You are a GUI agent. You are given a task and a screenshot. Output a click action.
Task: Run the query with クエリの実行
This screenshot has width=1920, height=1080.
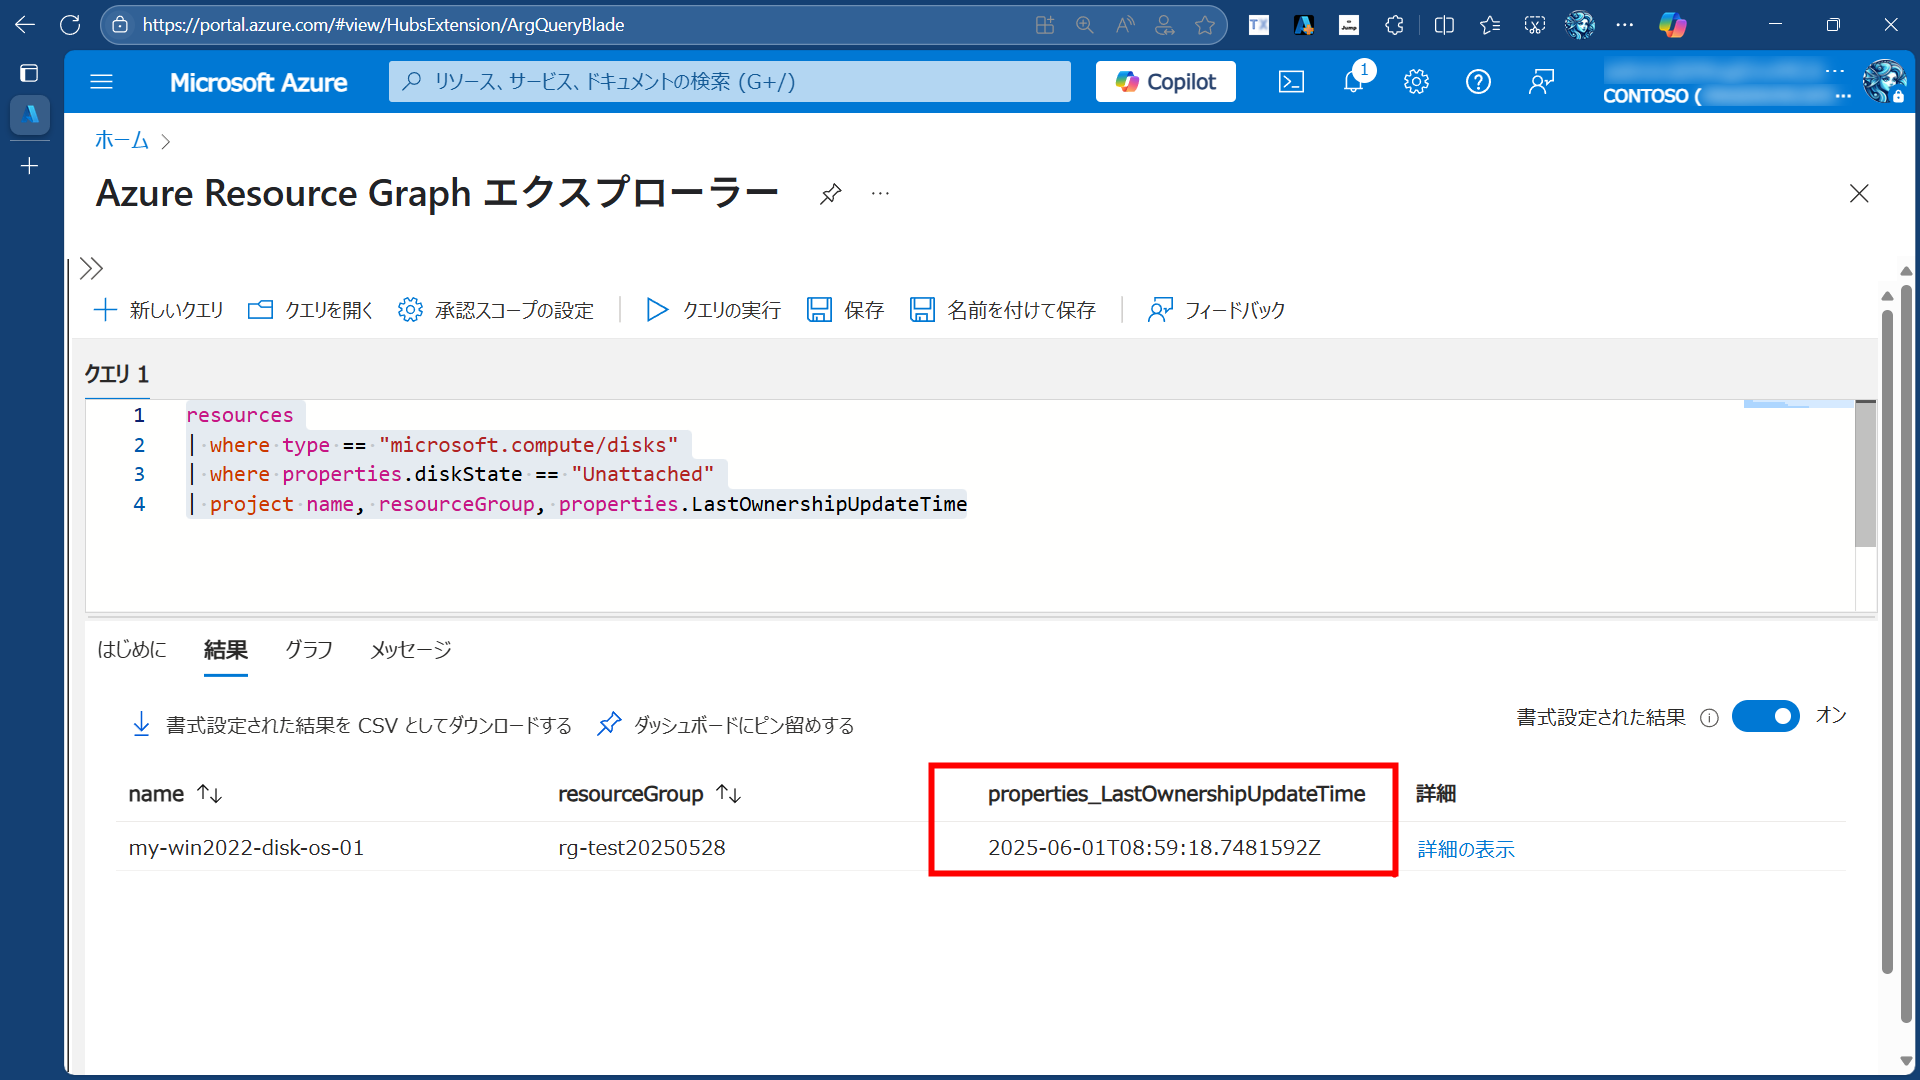coord(712,310)
